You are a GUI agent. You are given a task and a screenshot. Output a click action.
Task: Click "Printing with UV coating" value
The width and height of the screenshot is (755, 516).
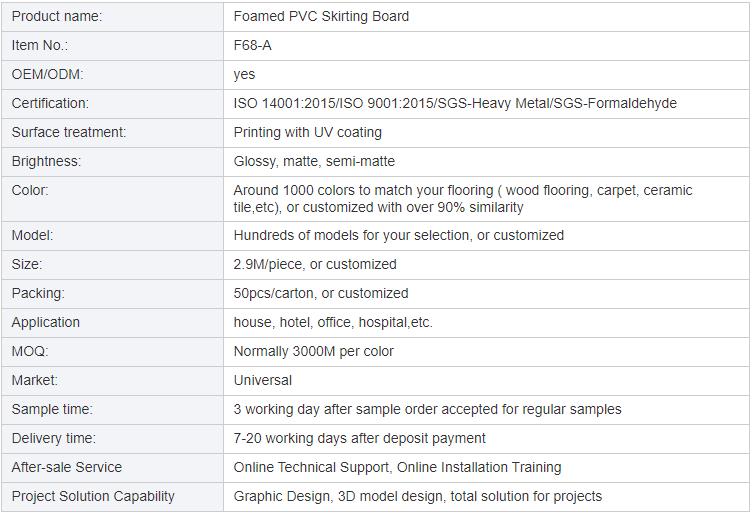307,132
